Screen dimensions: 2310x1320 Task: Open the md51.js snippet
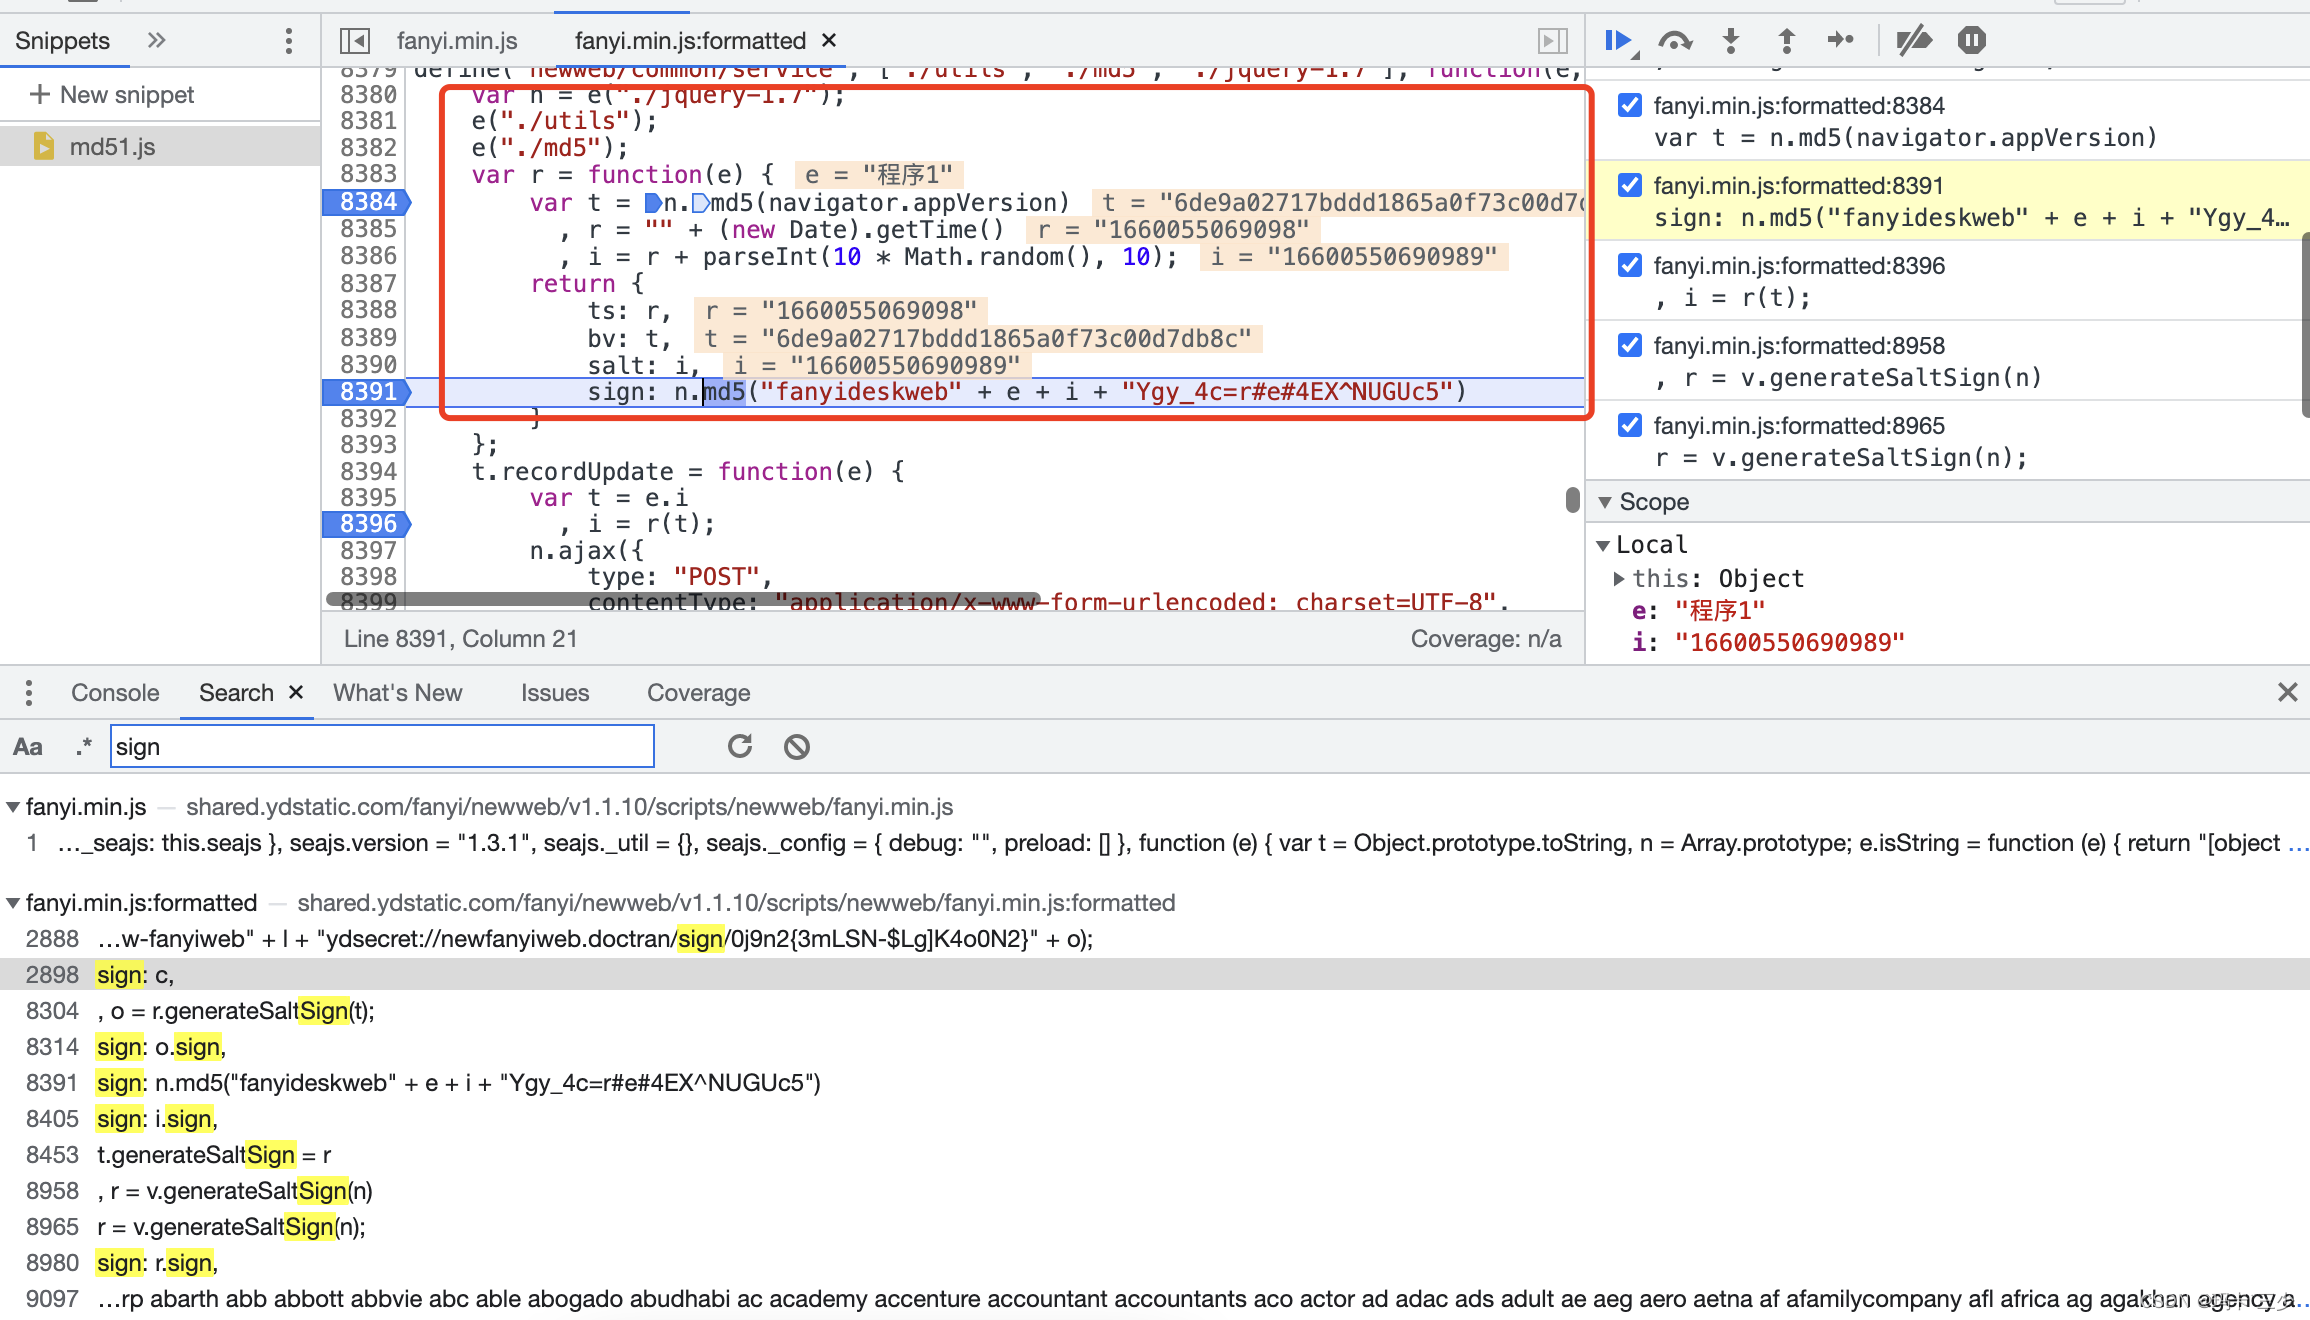click(x=112, y=147)
